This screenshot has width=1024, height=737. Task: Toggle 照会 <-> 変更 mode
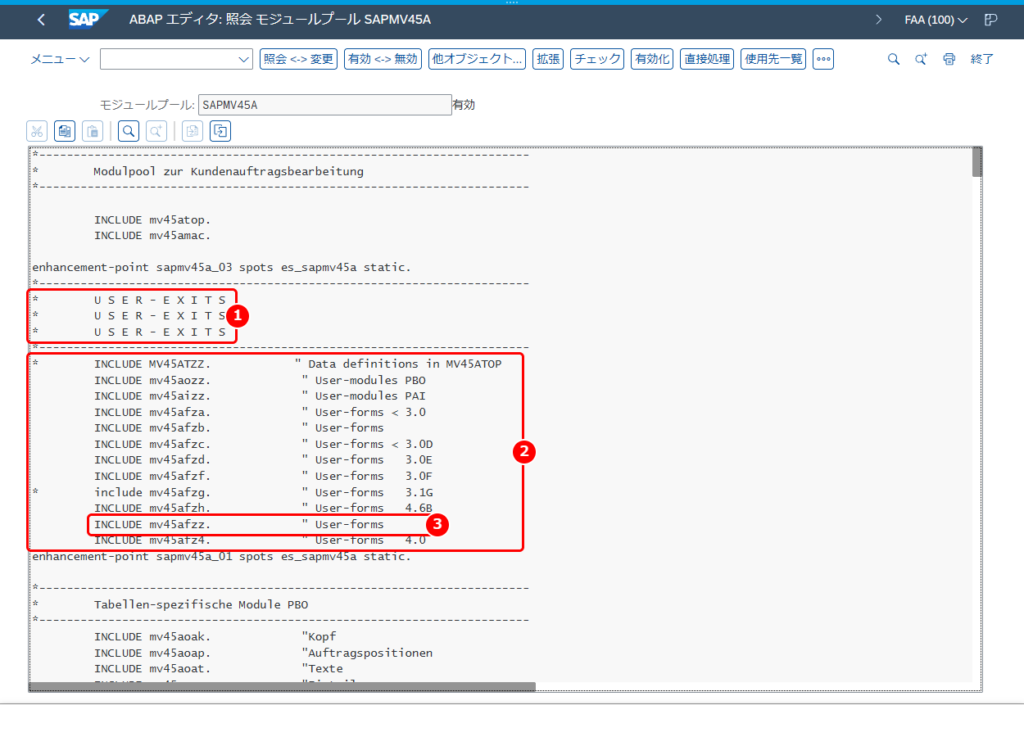coord(298,59)
